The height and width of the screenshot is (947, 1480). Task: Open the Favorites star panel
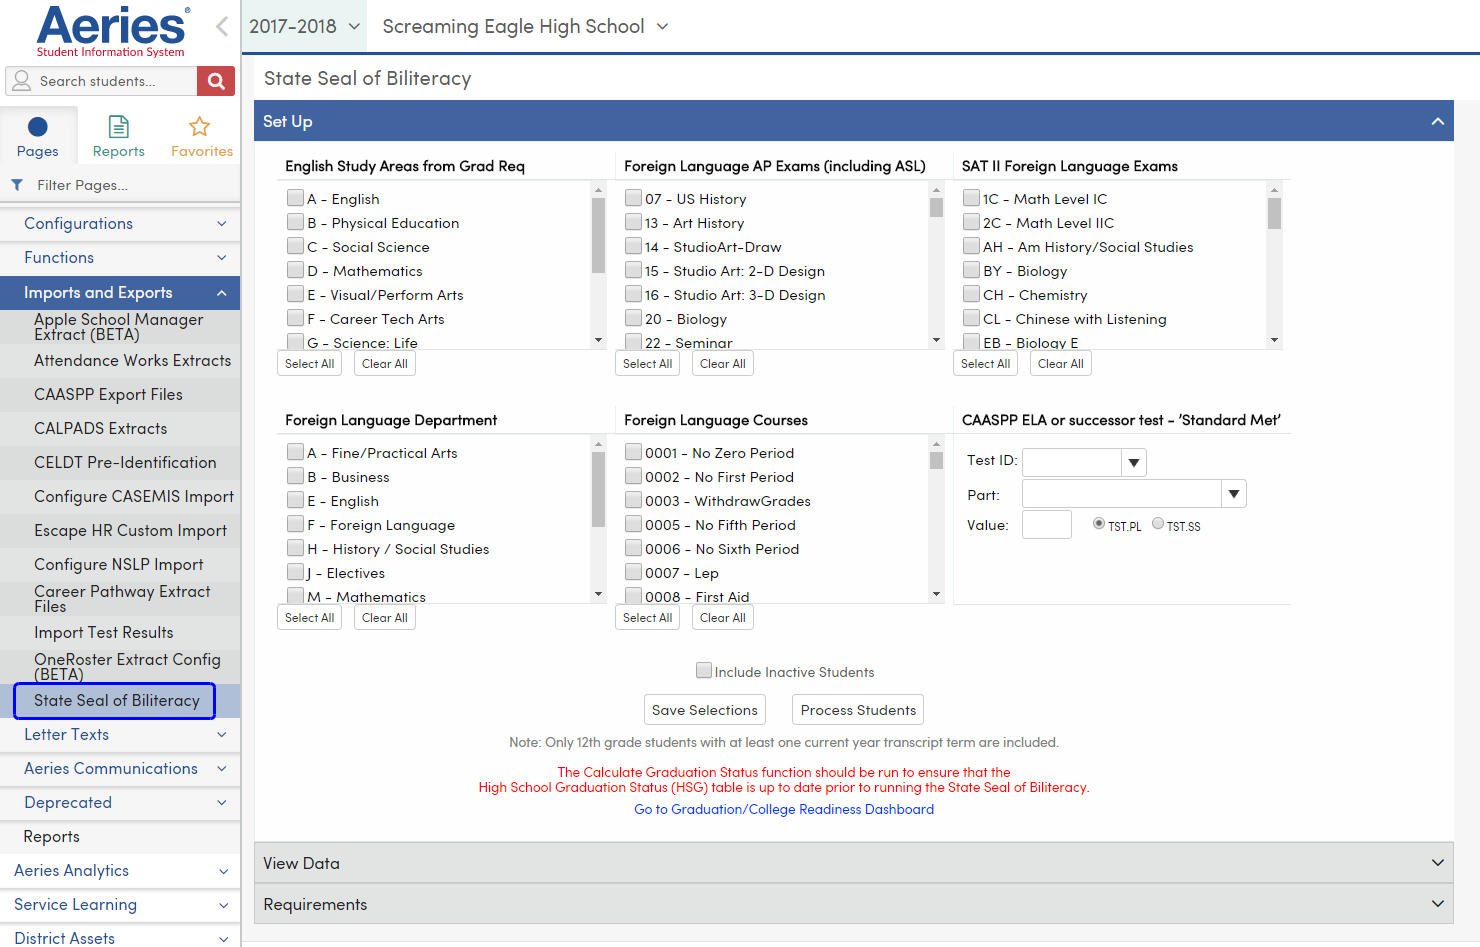[x=200, y=133]
